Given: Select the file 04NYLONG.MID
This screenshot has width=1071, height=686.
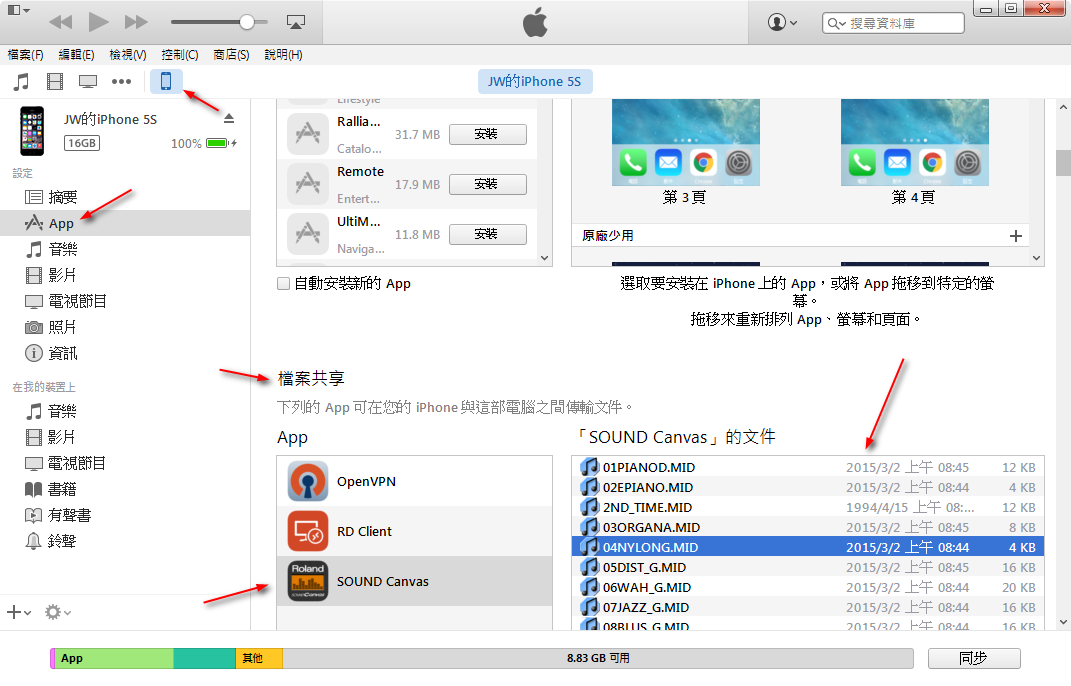Looking at the screenshot, I should point(808,547).
